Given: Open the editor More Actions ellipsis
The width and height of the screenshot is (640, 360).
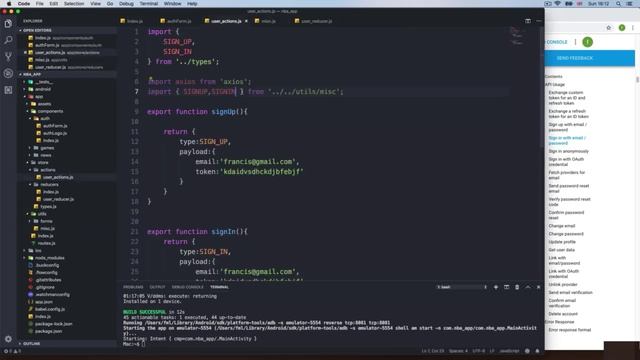Looking at the screenshot, I should (539, 21).
